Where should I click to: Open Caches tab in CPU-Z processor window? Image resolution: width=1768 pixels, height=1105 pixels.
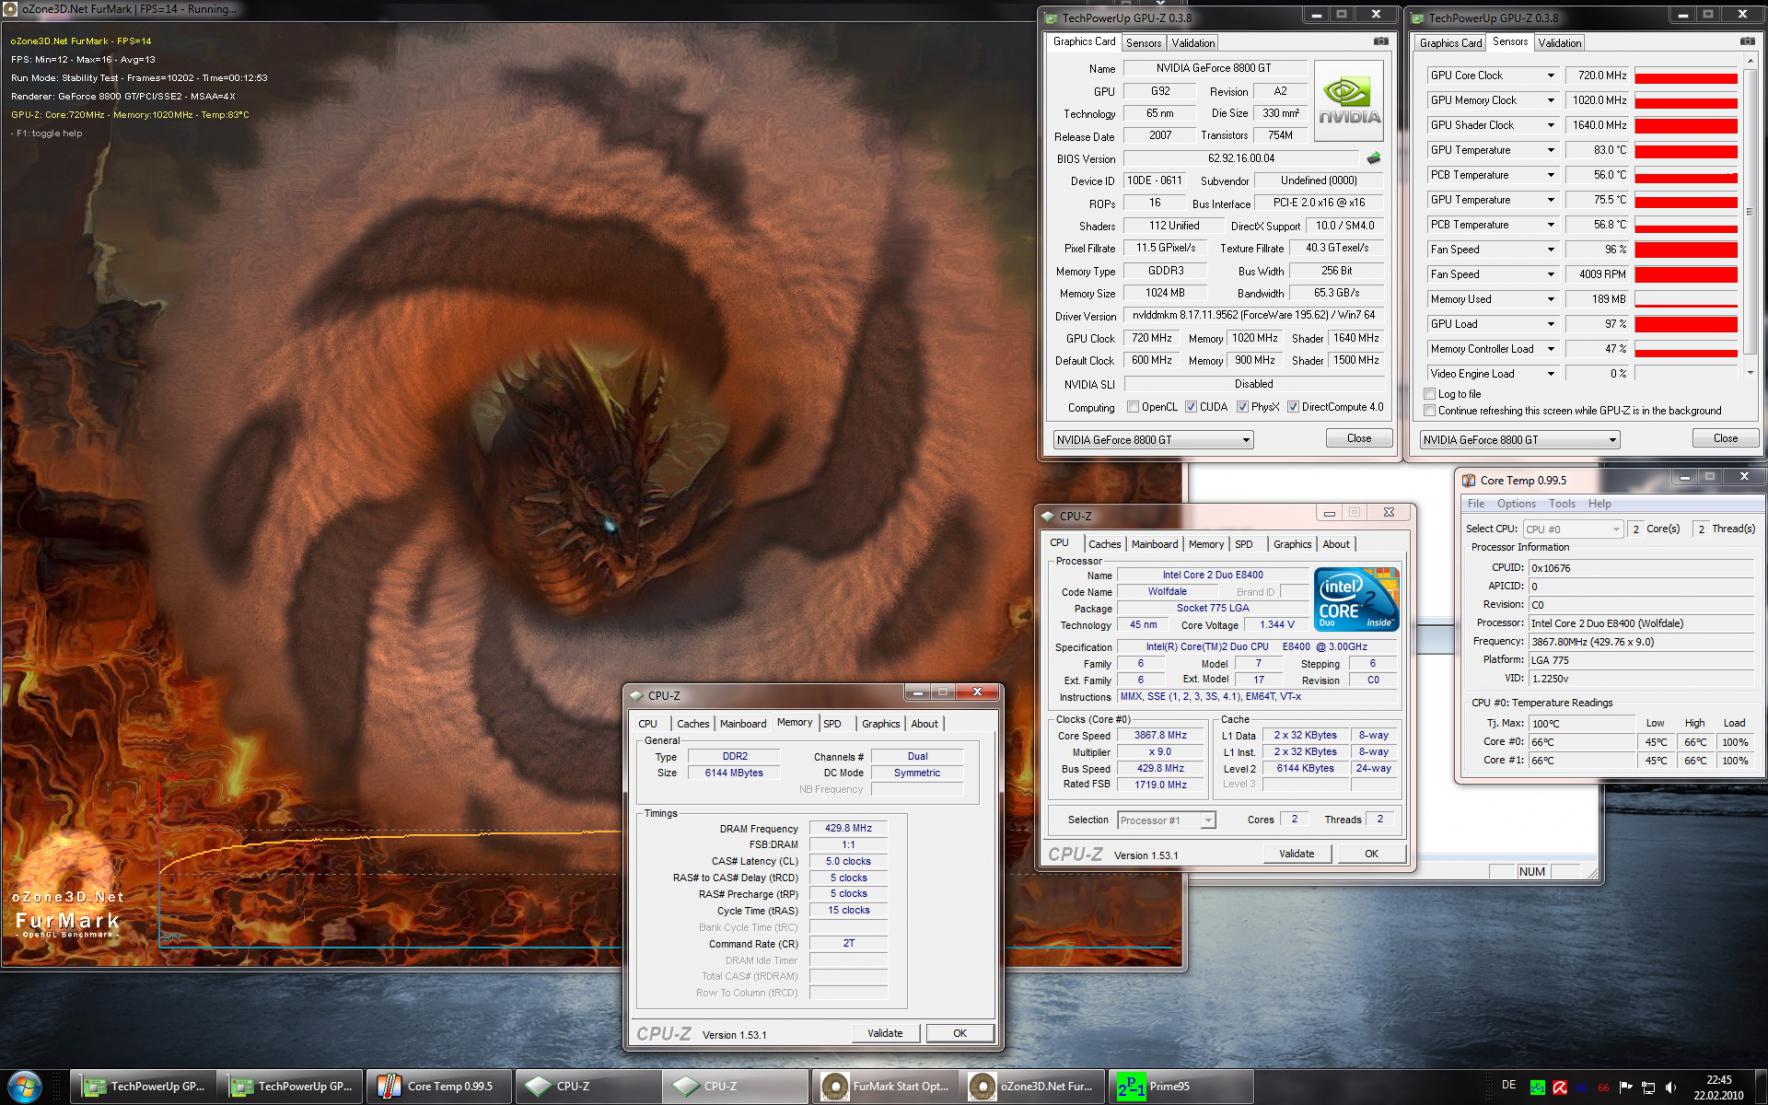point(1104,544)
